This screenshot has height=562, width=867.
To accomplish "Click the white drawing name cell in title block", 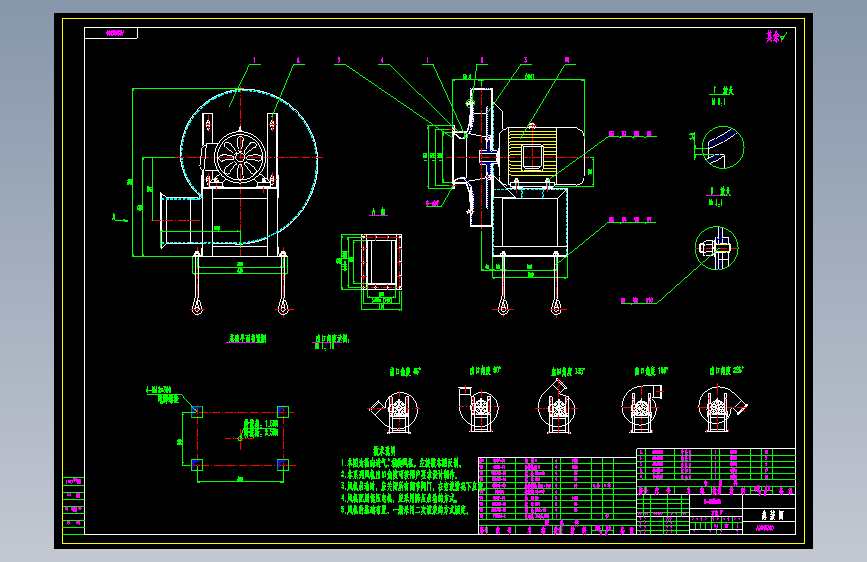I will tap(771, 514).
